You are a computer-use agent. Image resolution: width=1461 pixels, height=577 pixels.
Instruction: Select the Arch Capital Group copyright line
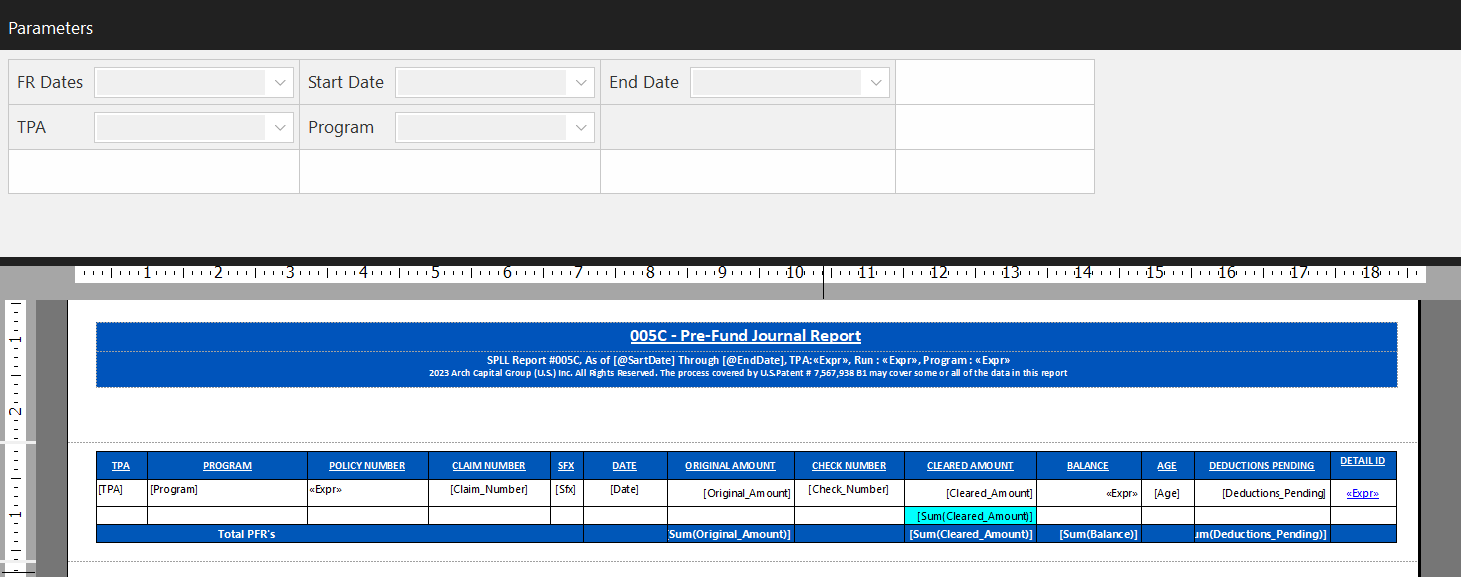click(746, 373)
